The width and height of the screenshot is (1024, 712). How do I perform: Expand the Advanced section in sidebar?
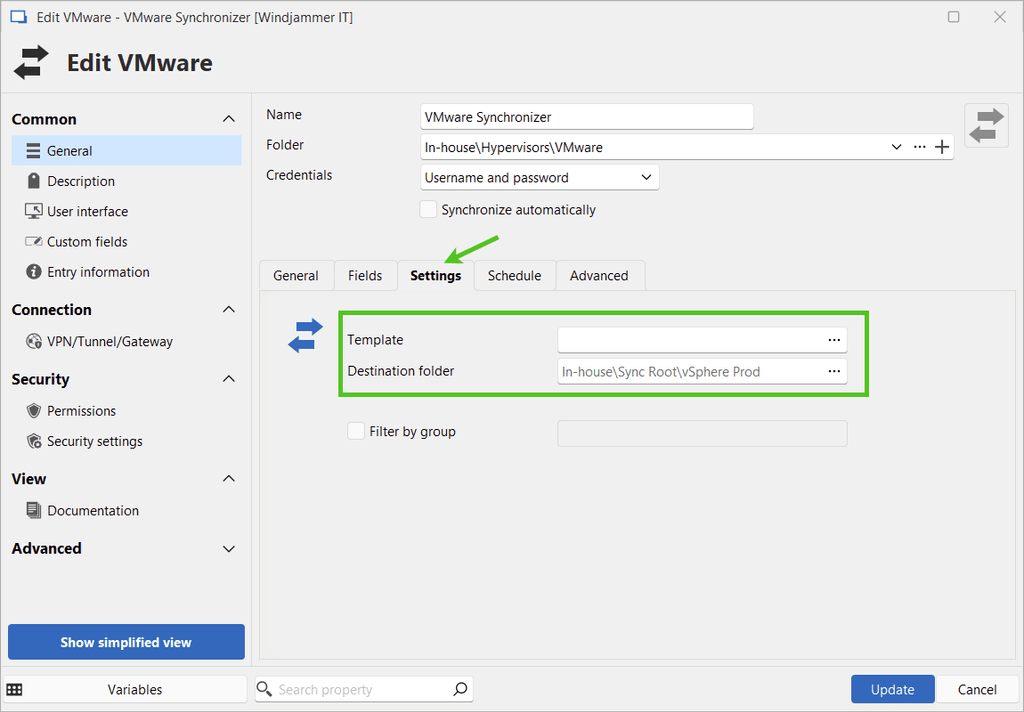pos(228,549)
